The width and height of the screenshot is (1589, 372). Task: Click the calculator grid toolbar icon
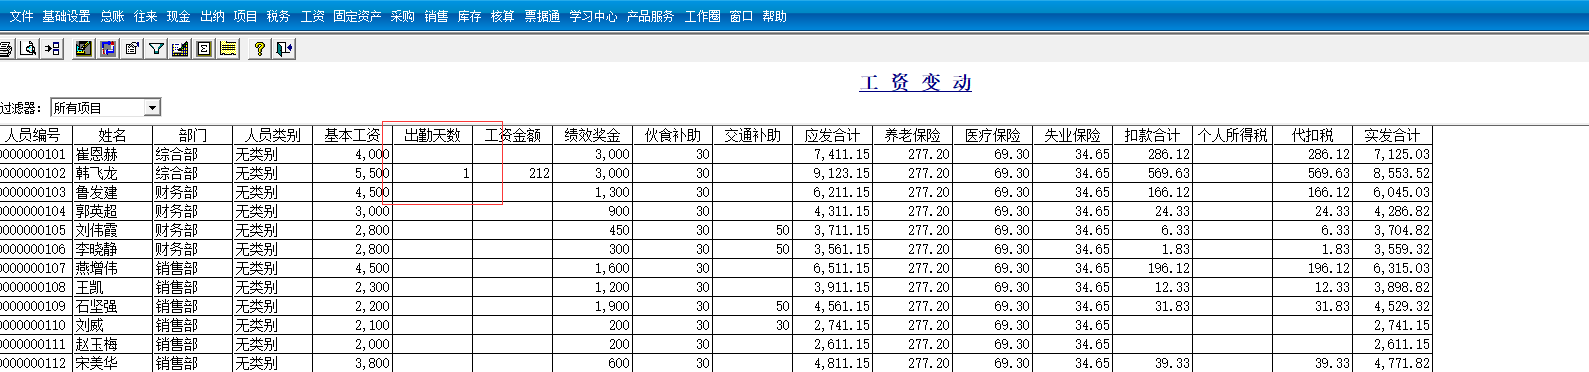pos(180,48)
